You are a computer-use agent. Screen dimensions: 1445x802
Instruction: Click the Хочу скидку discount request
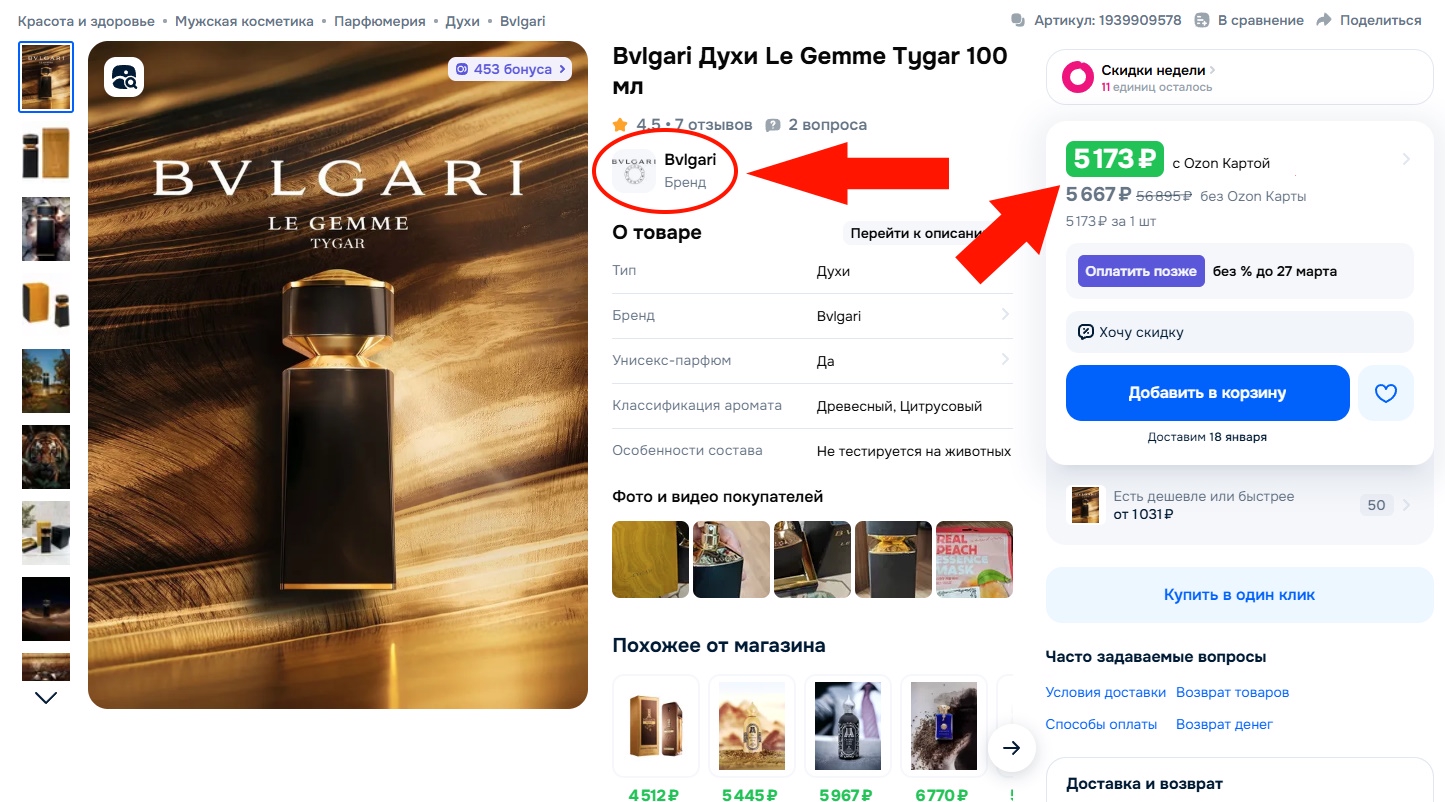pos(1240,332)
